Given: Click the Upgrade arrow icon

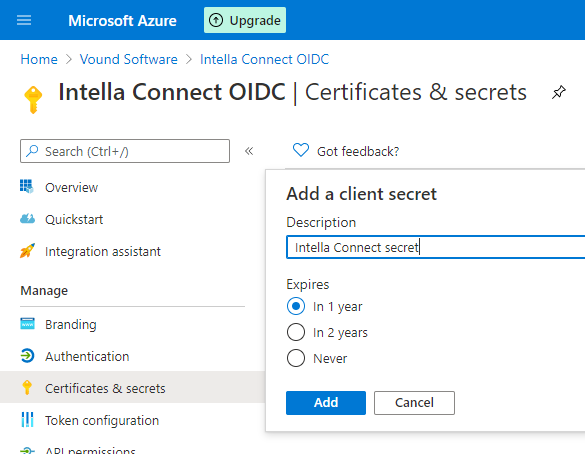Looking at the screenshot, I should pyautogui.click(x=216, y=20).
